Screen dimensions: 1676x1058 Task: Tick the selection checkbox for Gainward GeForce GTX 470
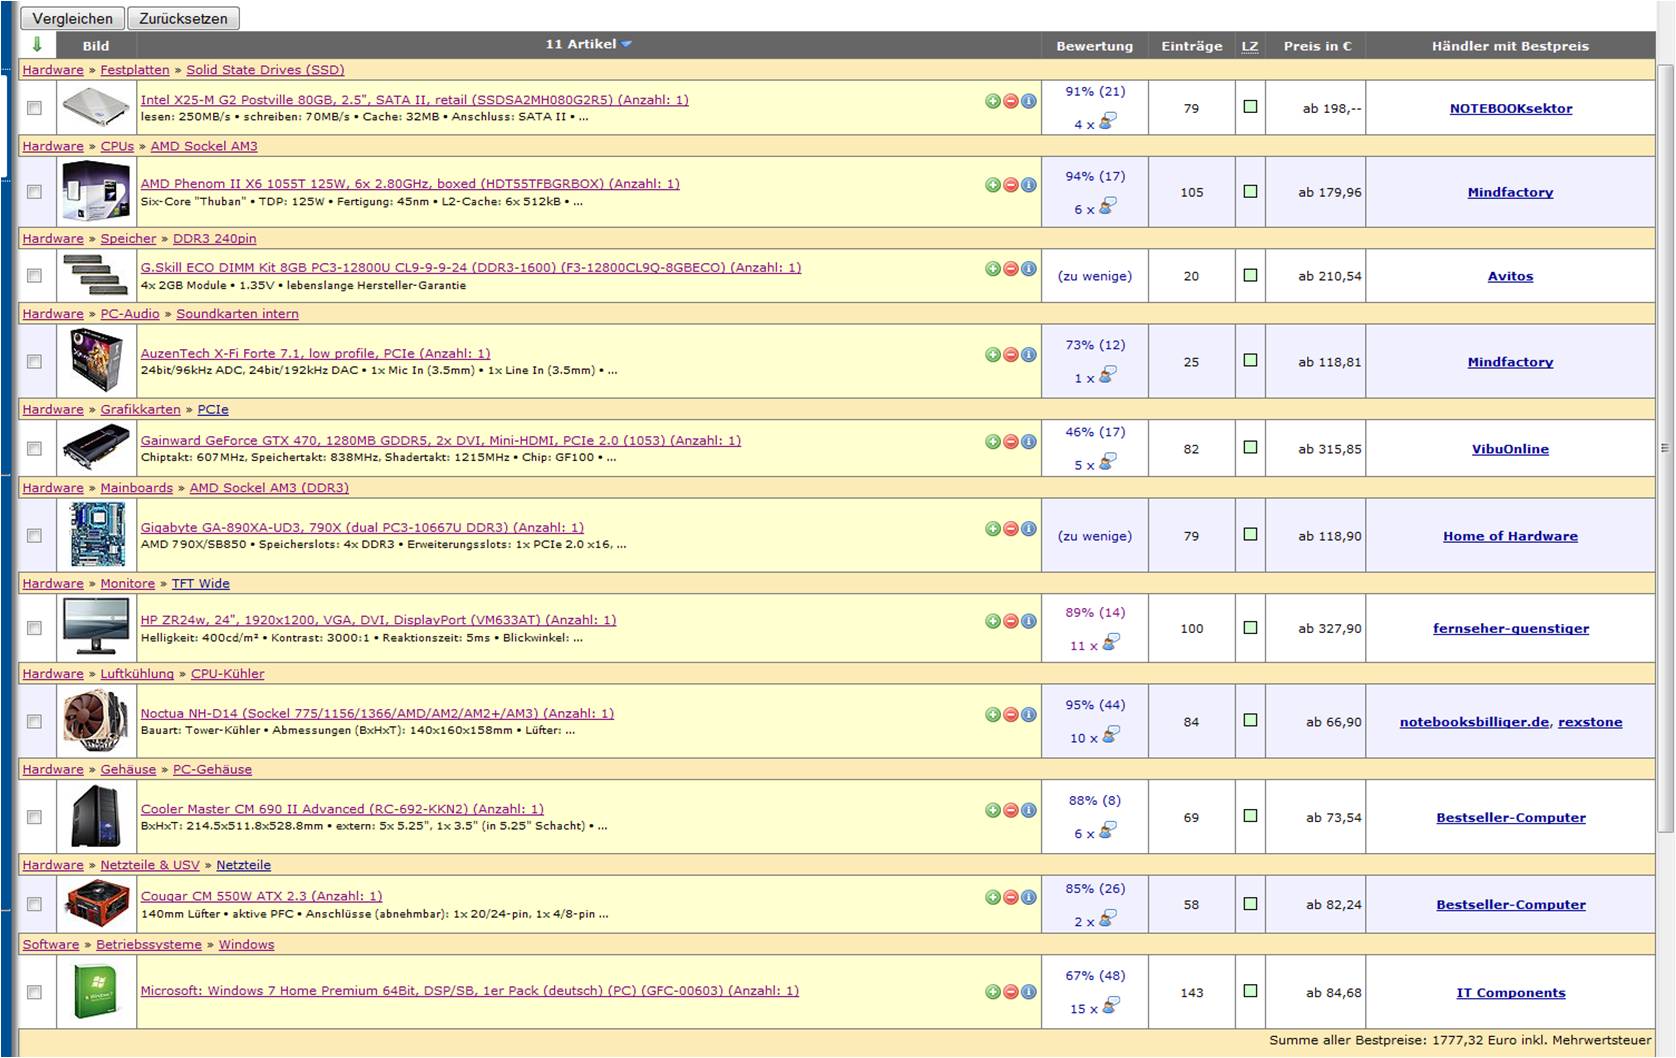pos(35,449)
